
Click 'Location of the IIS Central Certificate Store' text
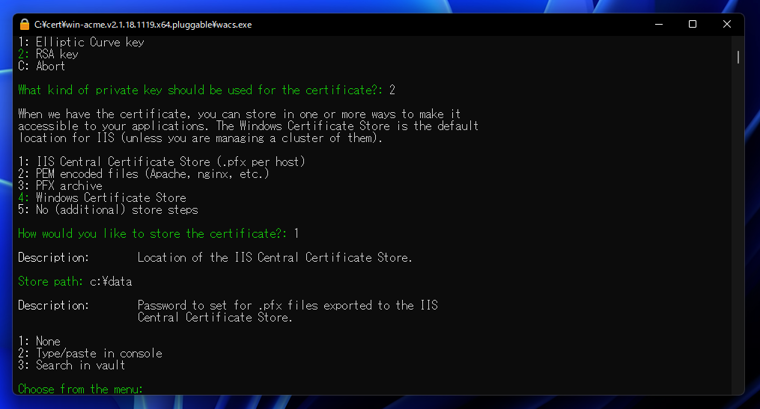pyautogui.click(x=274, y=258)
